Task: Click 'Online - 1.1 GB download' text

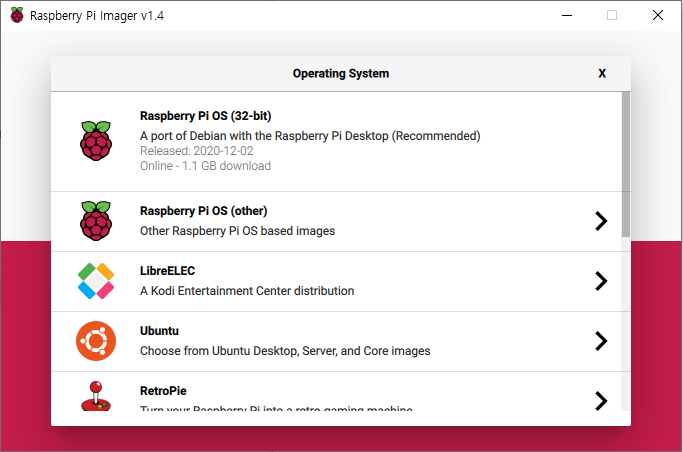Action: tap(205, 166)
